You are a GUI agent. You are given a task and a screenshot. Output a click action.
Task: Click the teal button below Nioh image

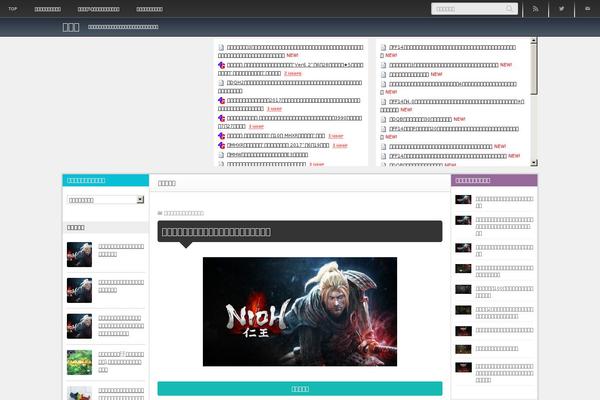(x=300, y=389)
